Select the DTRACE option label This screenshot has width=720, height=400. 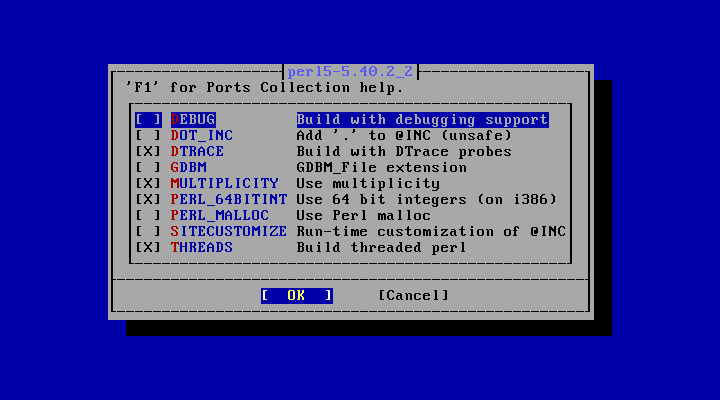tap(197, 152)
